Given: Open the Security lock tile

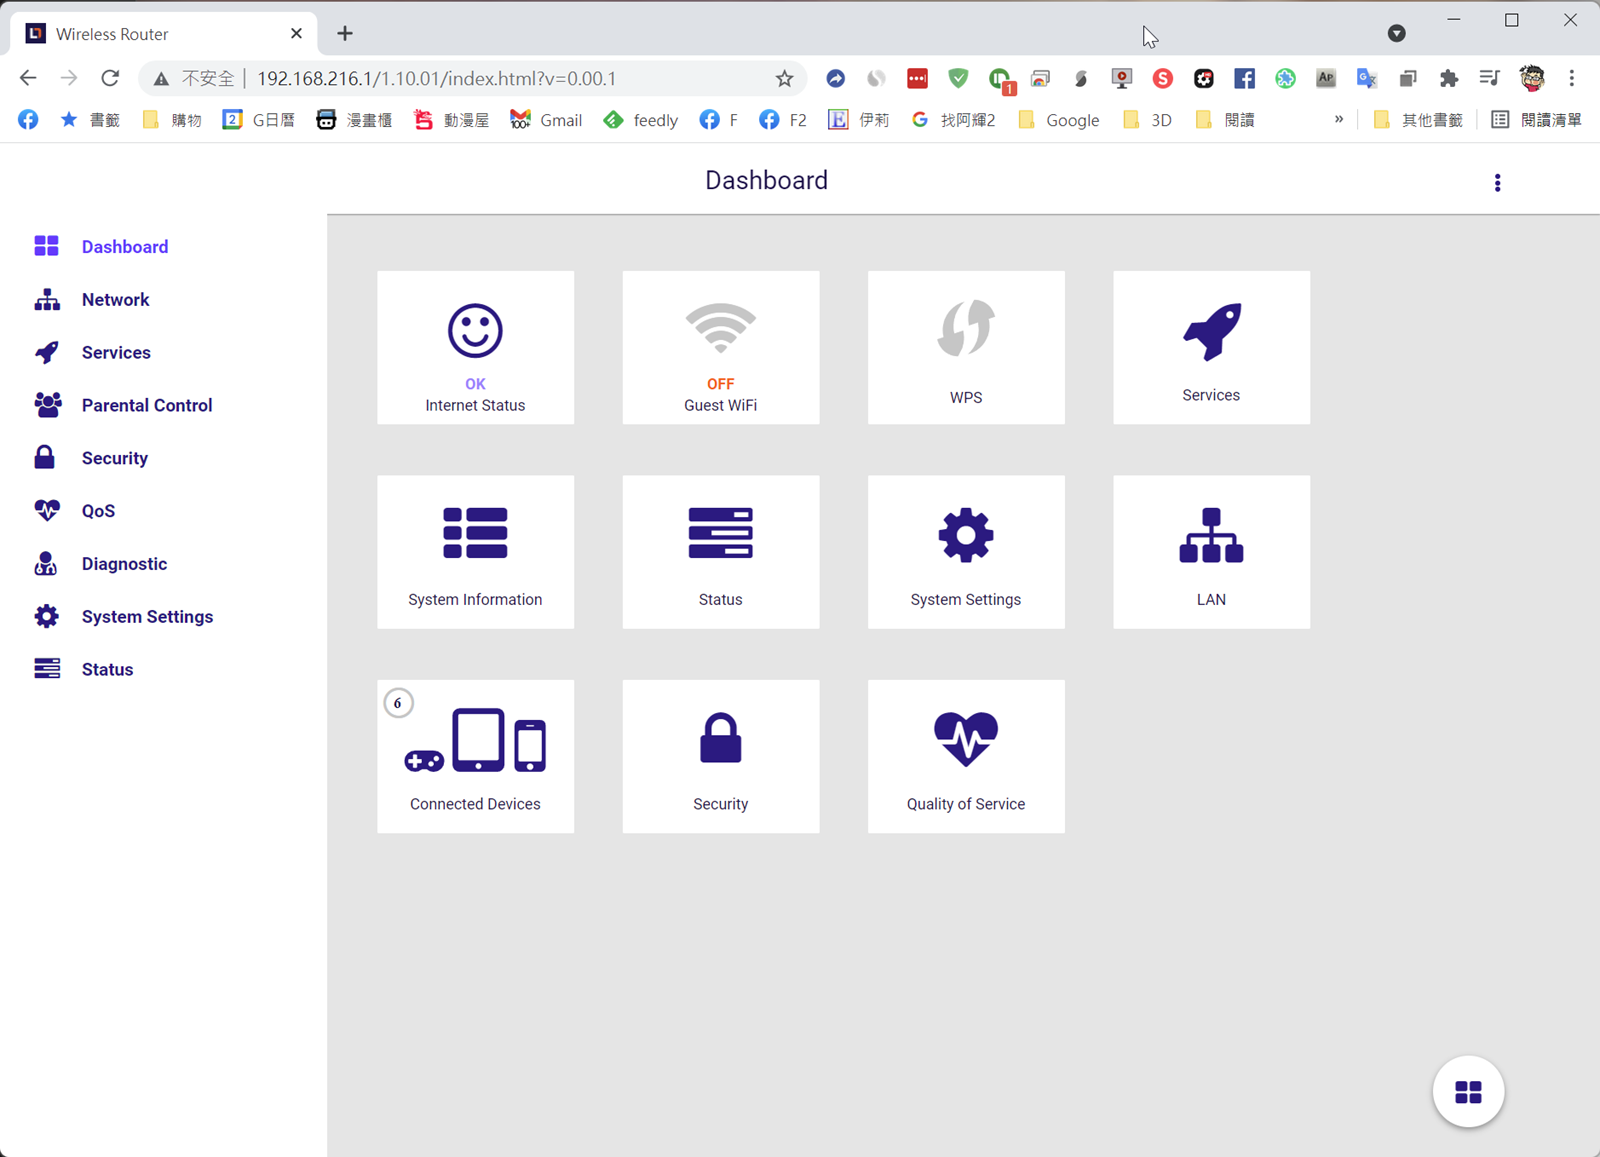Looking at the screenshot, I should [x=720, y=756].
